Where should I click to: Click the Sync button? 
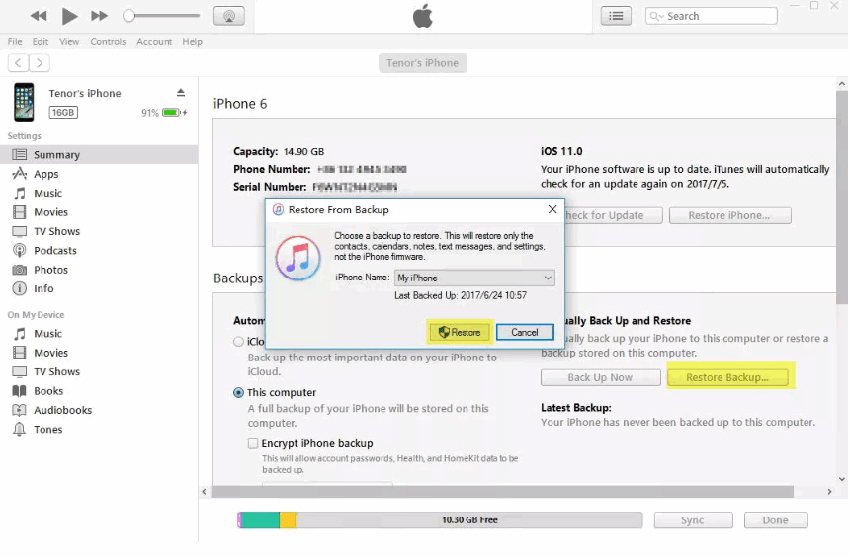[693, 520]
